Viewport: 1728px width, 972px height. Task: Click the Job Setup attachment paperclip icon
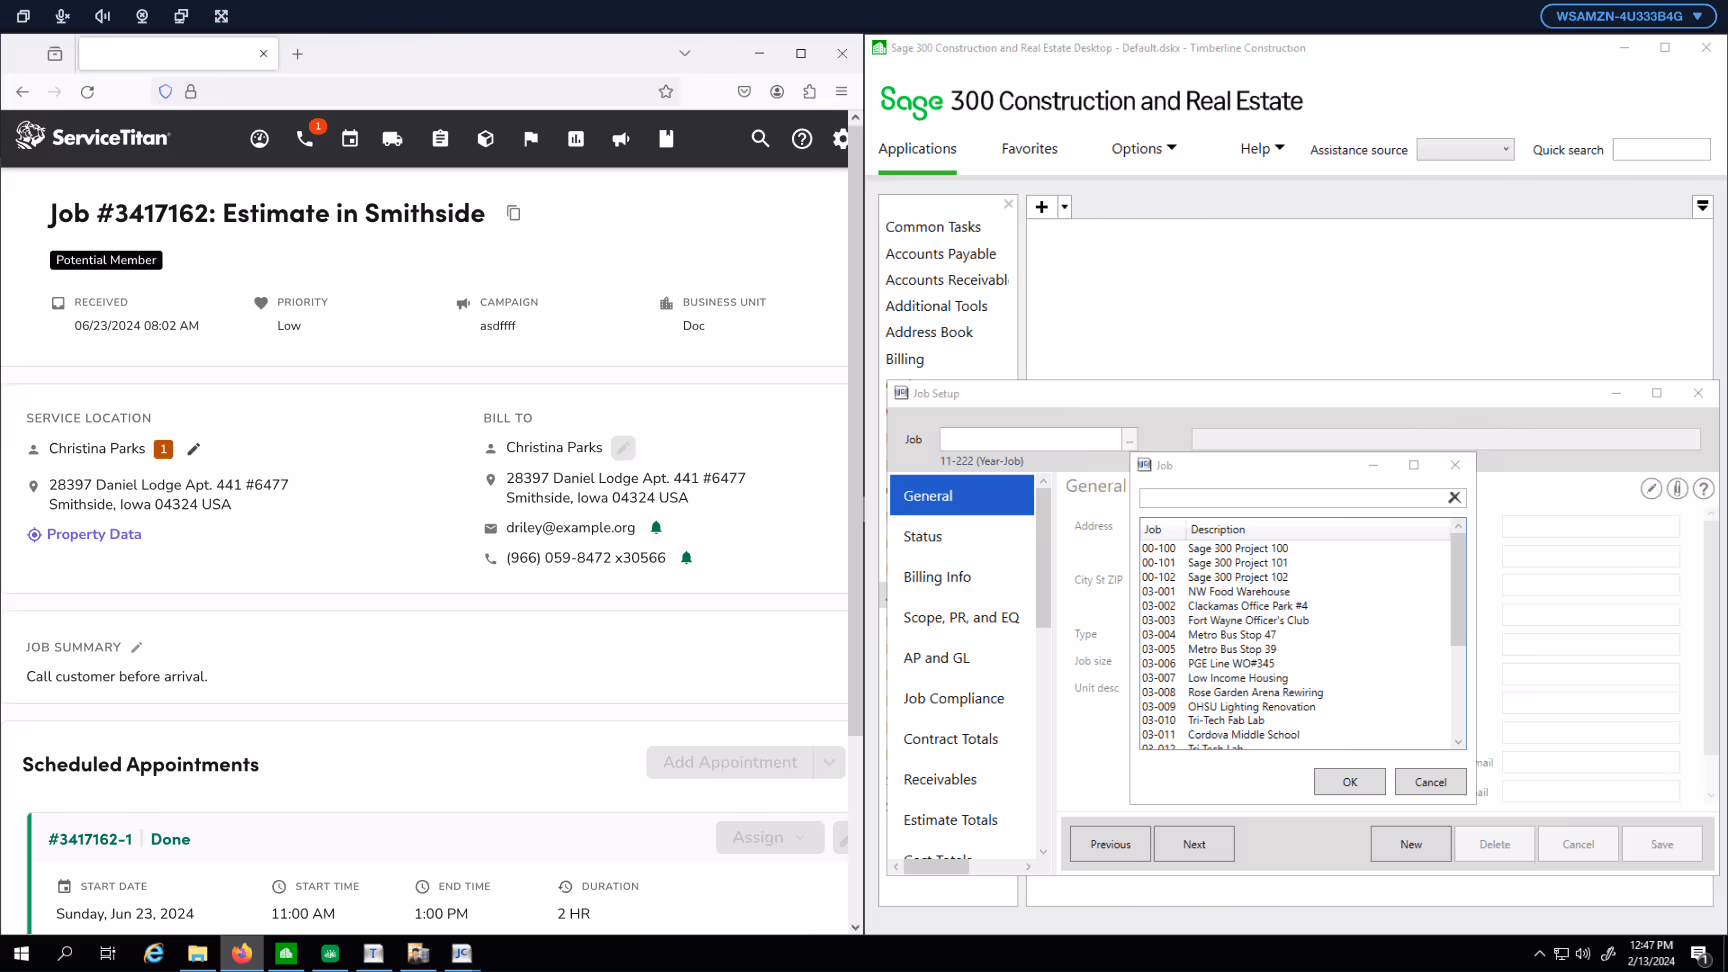pos(1678,488)
